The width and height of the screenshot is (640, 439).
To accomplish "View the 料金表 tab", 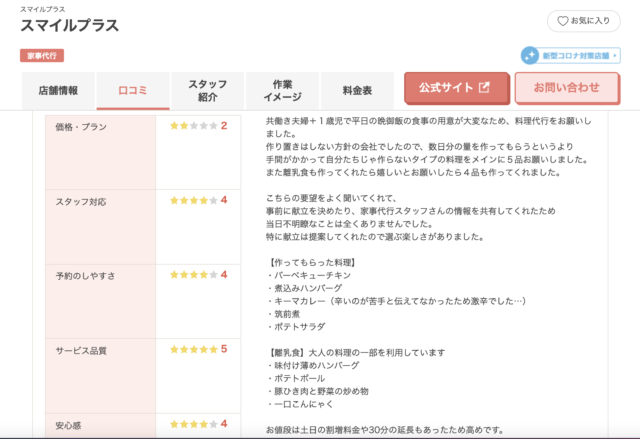I will tap(357, 90).
